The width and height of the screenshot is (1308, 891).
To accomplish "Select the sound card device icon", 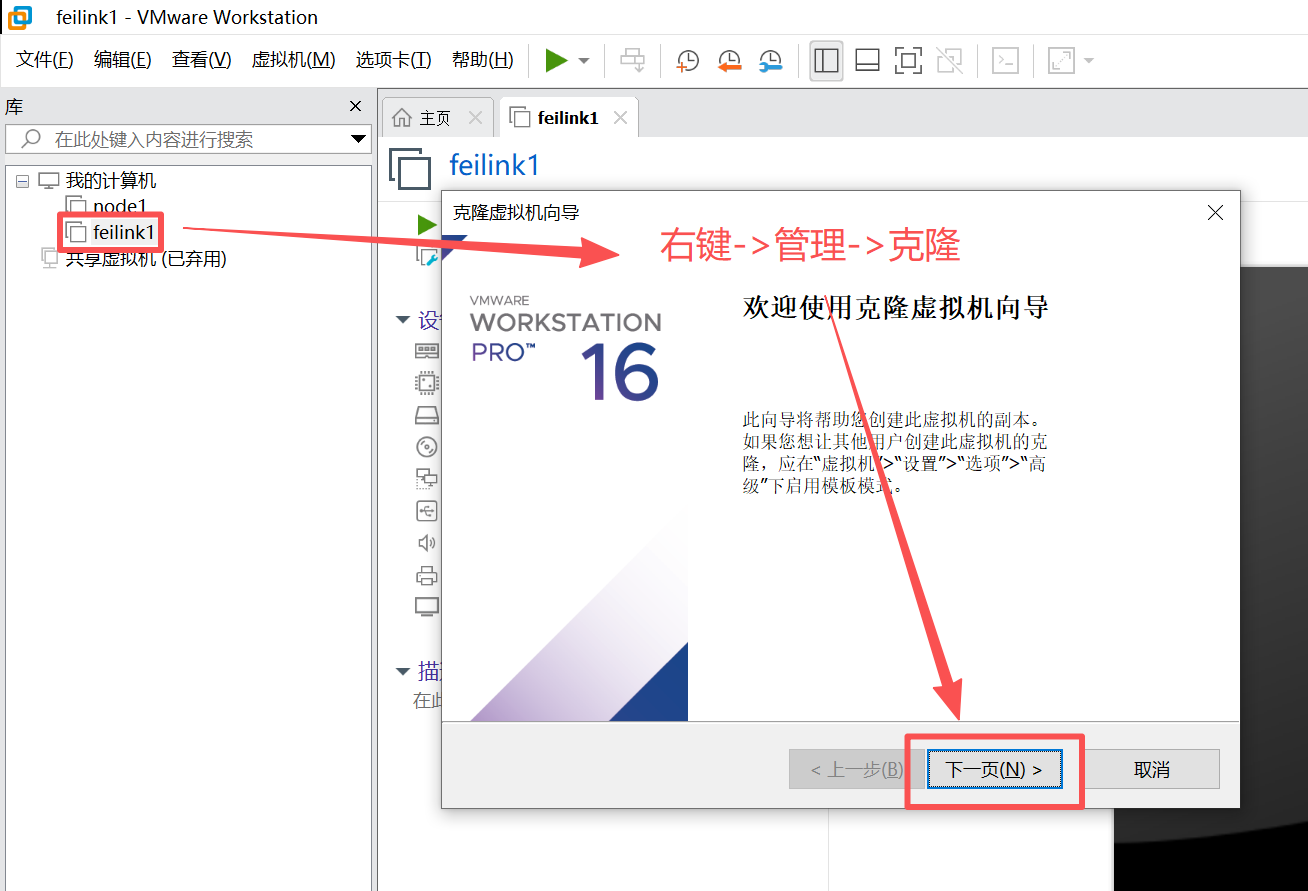I will click(x=427, y=543).
